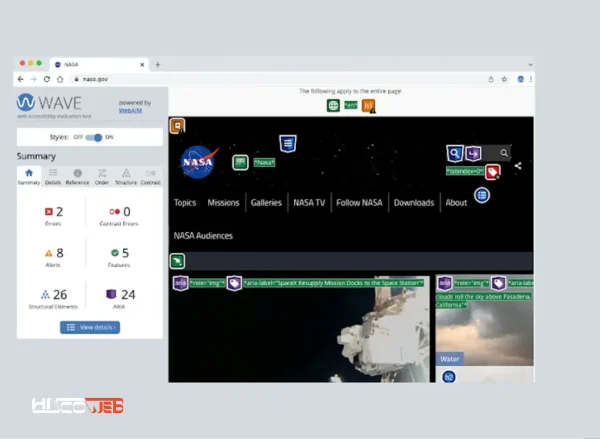Click the yellow Alerts triangle icon
600x439 pixels.
[x=49, y=253]
